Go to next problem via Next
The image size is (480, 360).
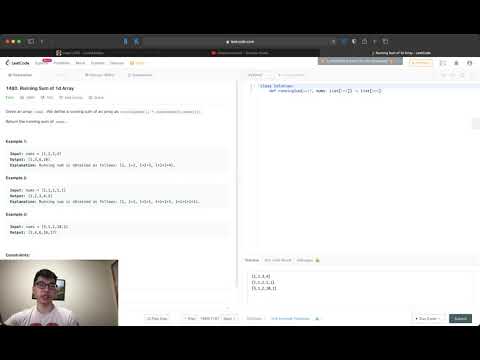pyautogui.click(x=230, y=318)
